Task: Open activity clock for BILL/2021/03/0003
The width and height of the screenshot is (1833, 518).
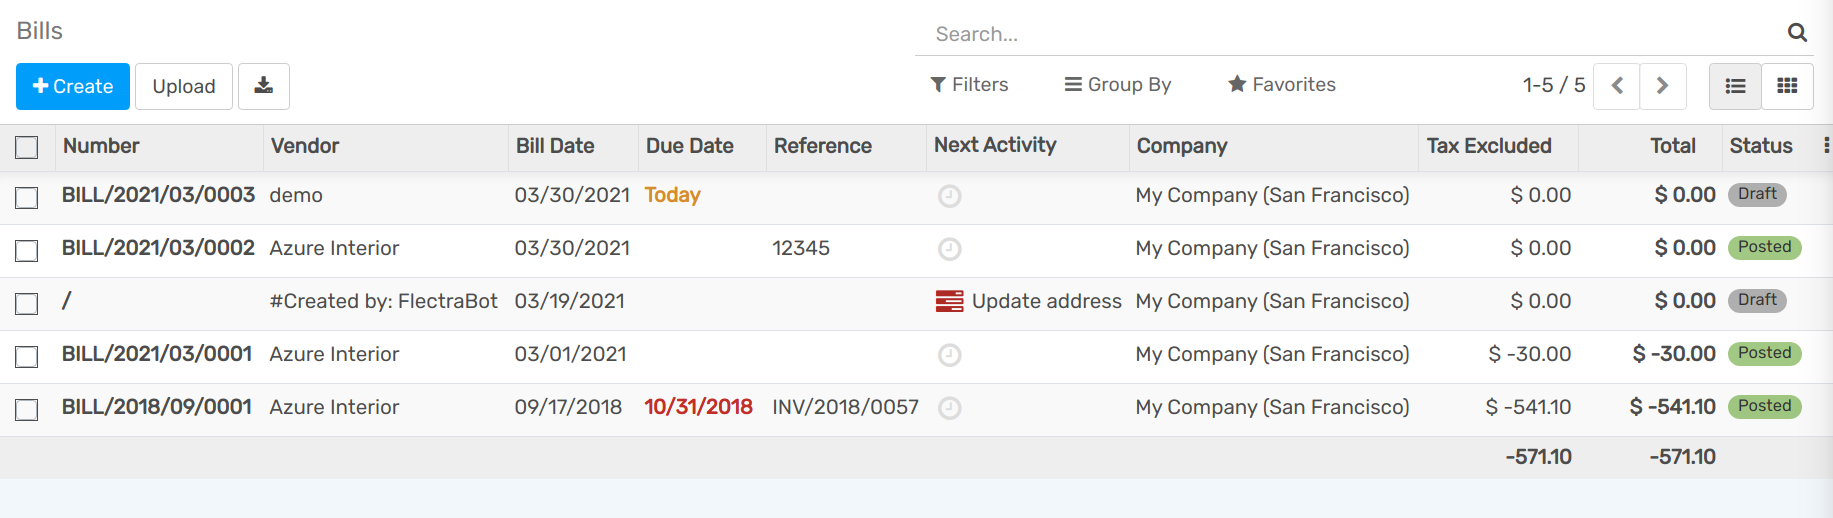Action: [949, 196]
